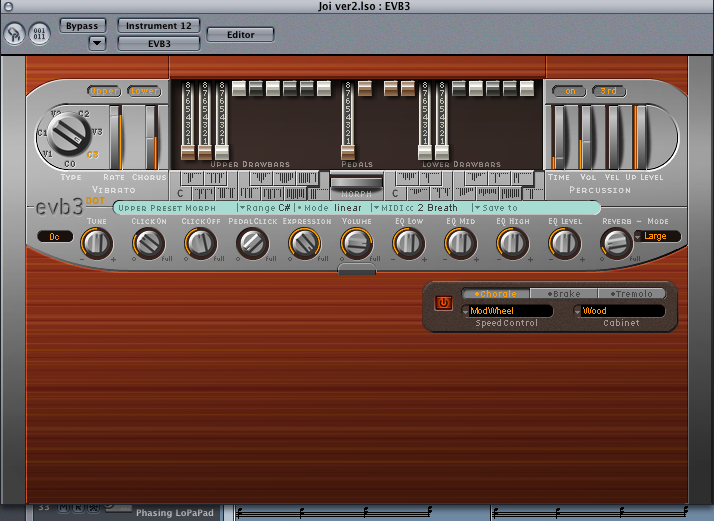The image size is (714, 521).
Task: Click the Editor view button
Action: (x=240, y=35)
